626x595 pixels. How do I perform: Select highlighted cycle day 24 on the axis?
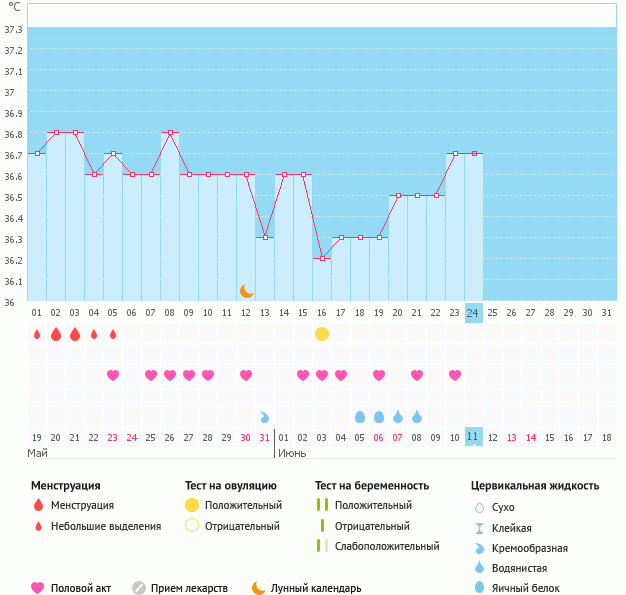click(473, 312)
